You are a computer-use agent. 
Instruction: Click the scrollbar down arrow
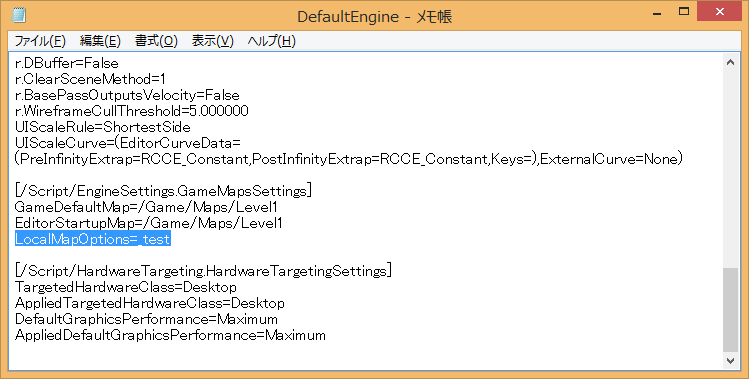click(x=730, y=361)
